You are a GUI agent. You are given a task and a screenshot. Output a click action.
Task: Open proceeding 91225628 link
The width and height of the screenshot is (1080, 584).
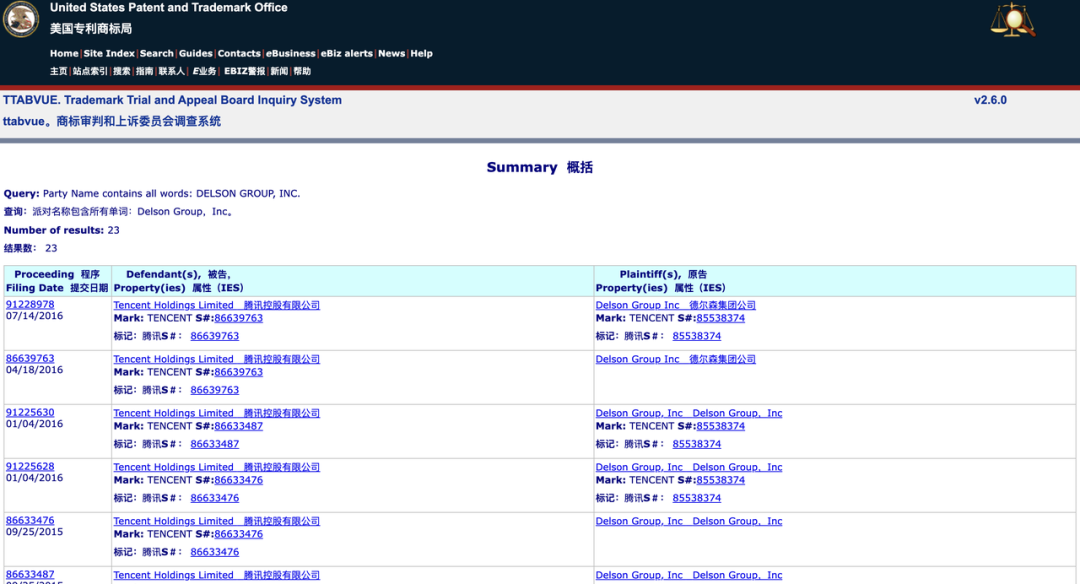tap(30, 466)
